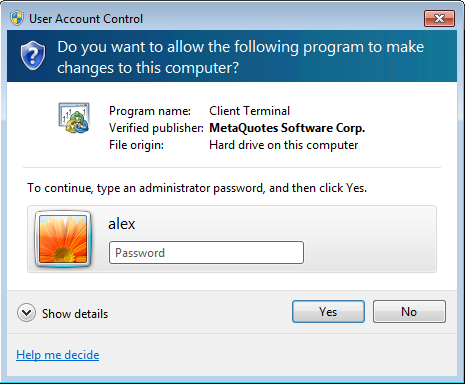The height and width of the screenshot is (384, 466).
Task: Close the User Account Control dialog
Action: (439, 18)
